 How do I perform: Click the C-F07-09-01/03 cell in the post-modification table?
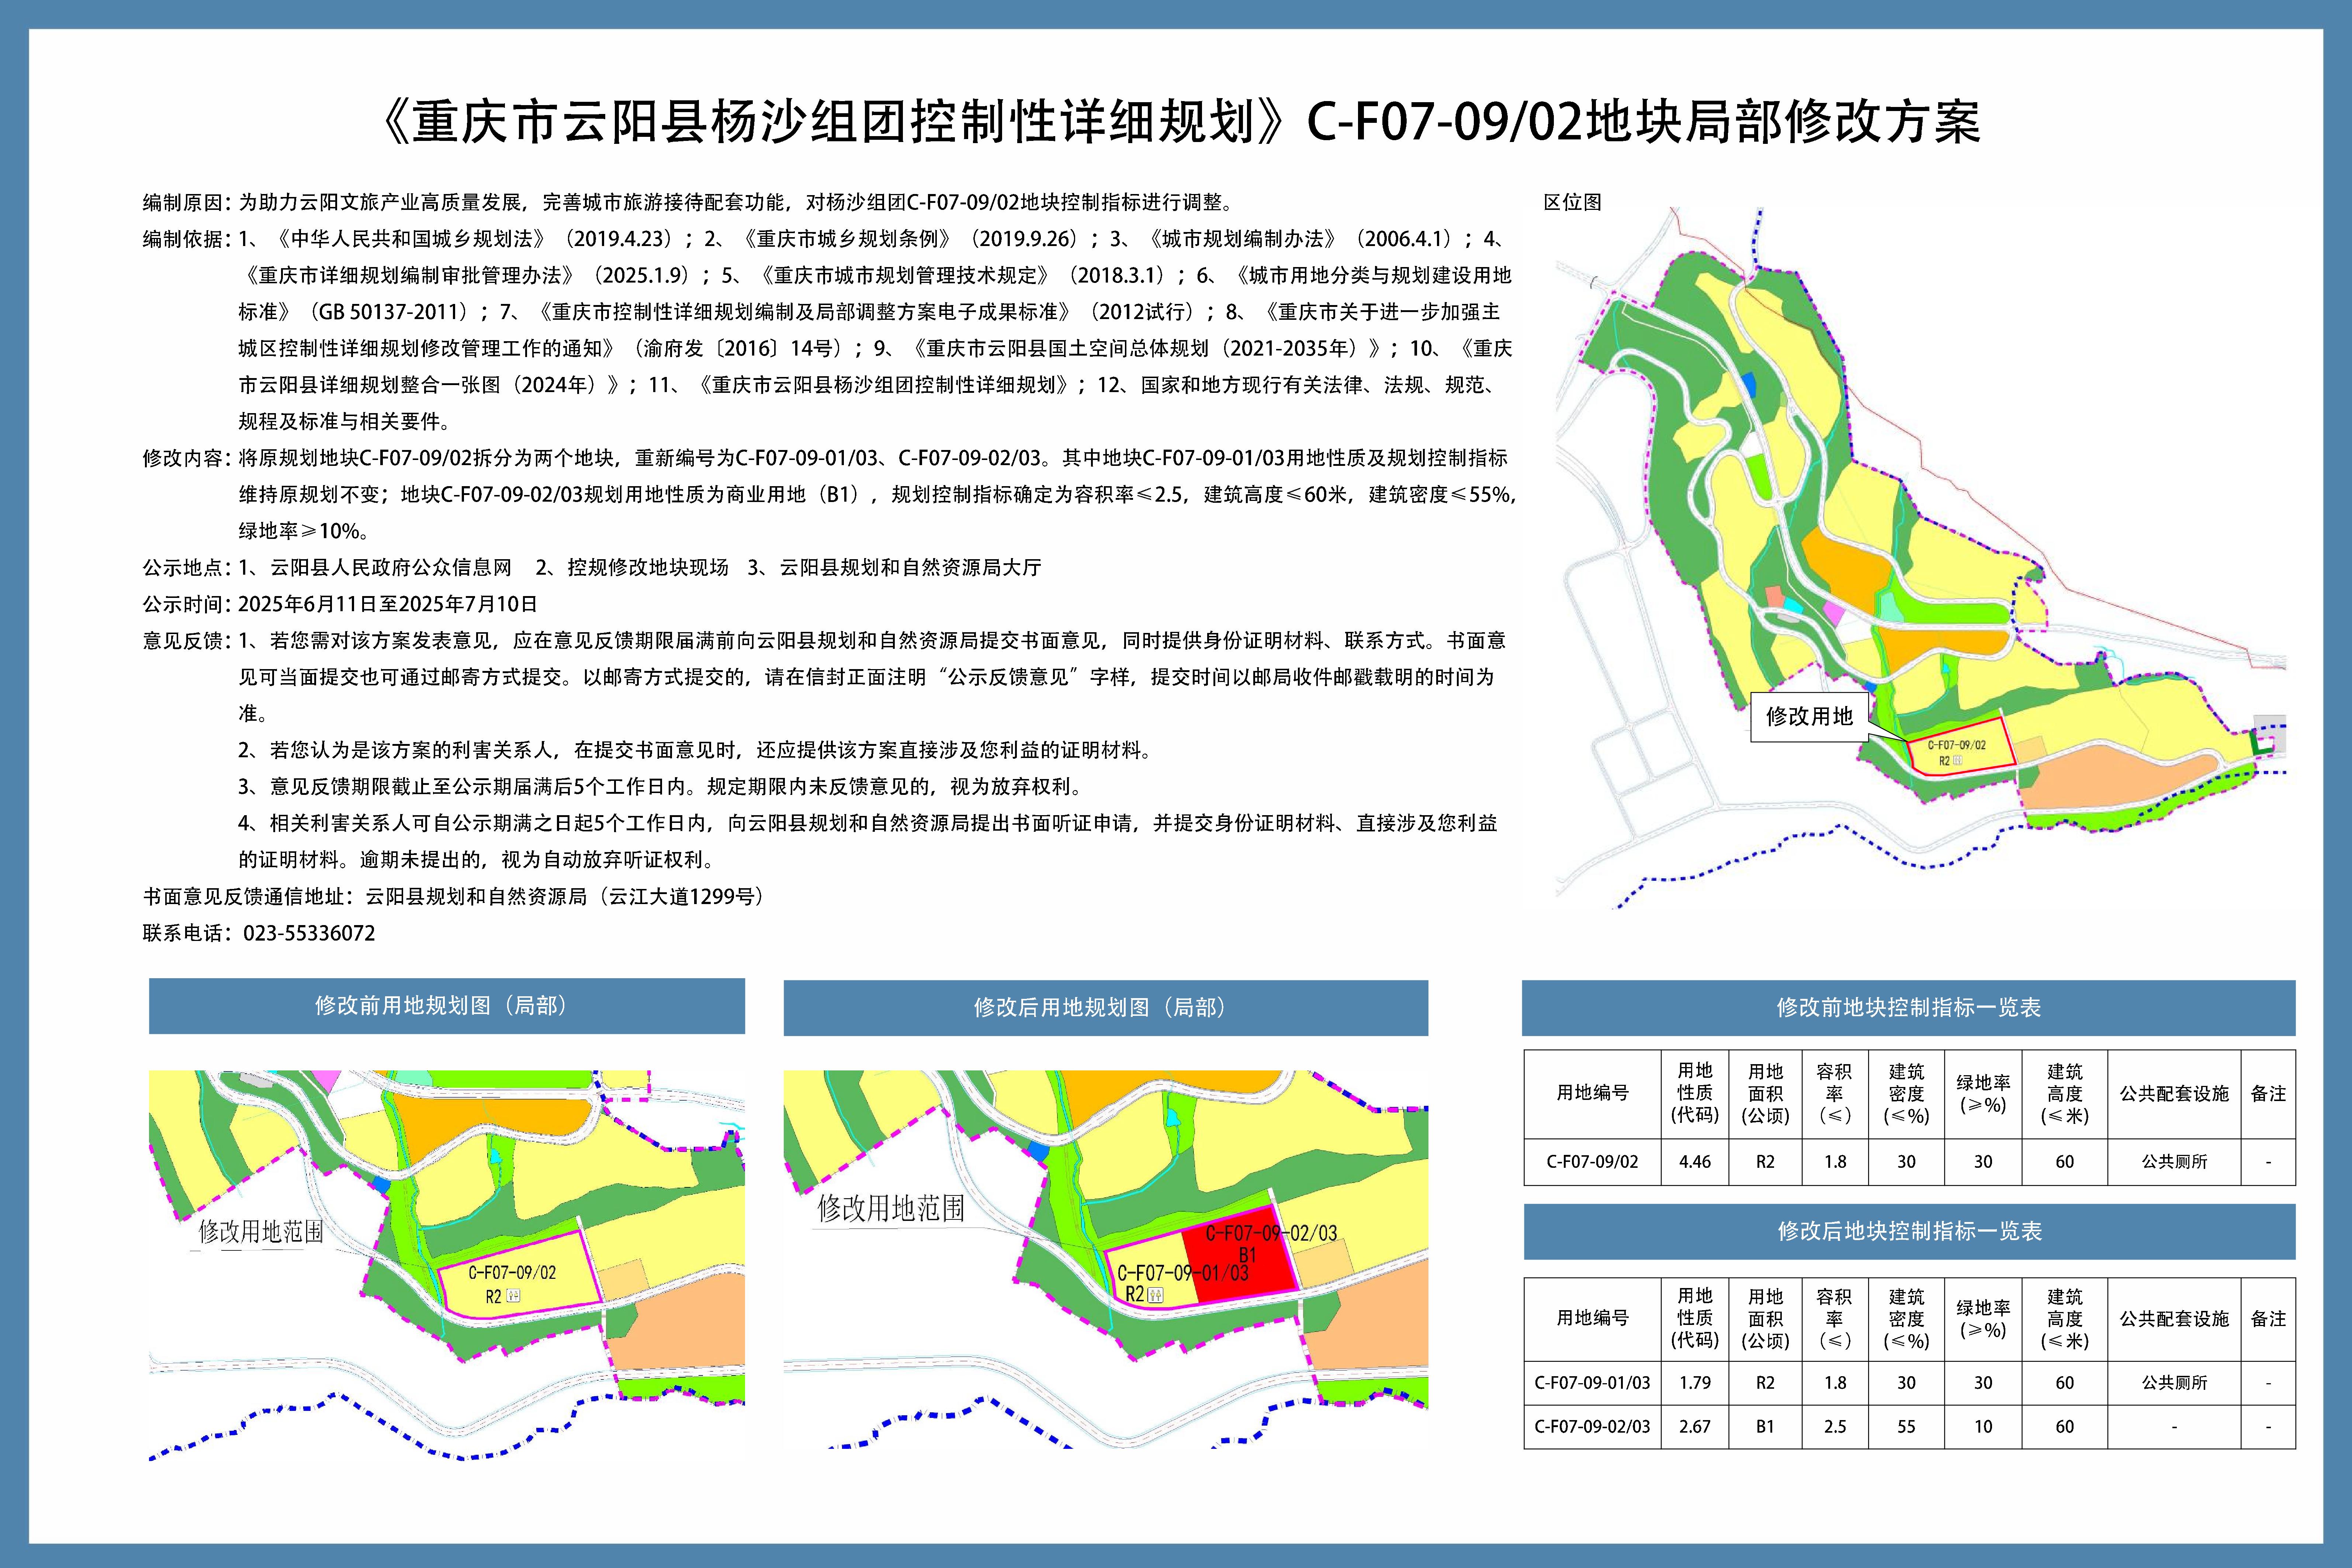1592,1383
